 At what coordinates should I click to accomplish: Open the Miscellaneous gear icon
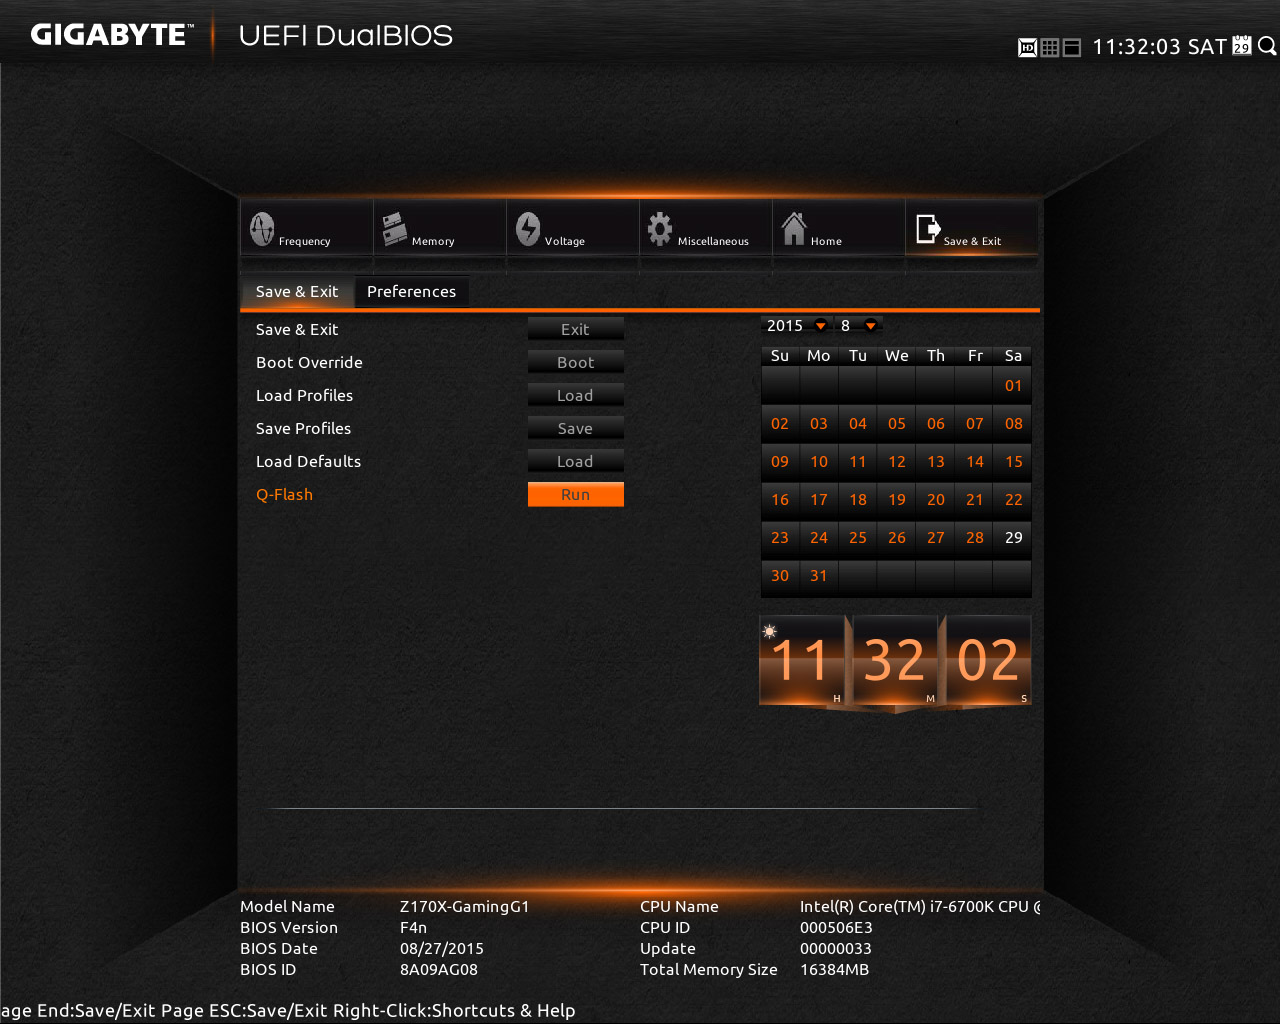[660, 229]
